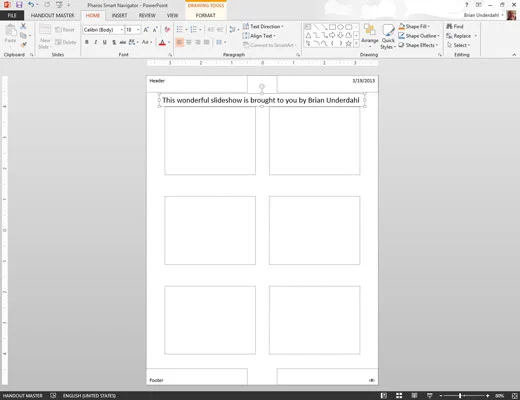Open Brian Underdahl account menu

(483, 15)
